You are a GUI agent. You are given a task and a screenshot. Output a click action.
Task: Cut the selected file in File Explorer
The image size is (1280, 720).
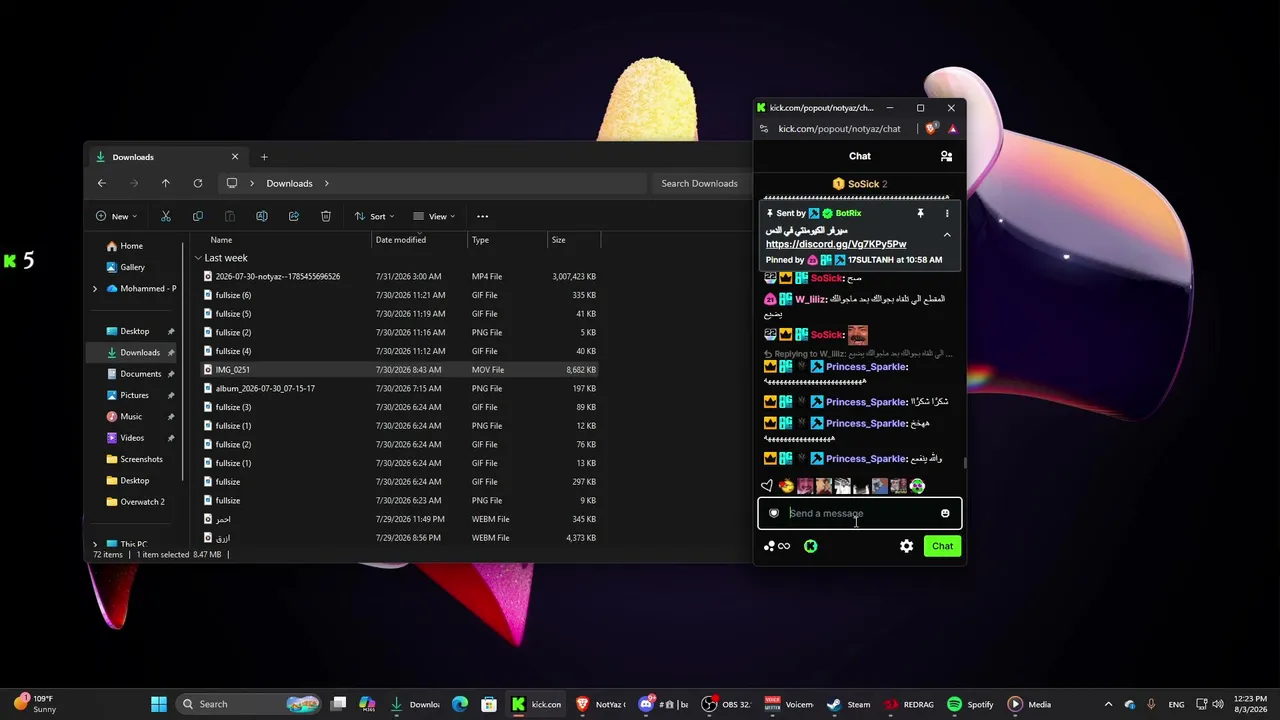pos(166,216)
